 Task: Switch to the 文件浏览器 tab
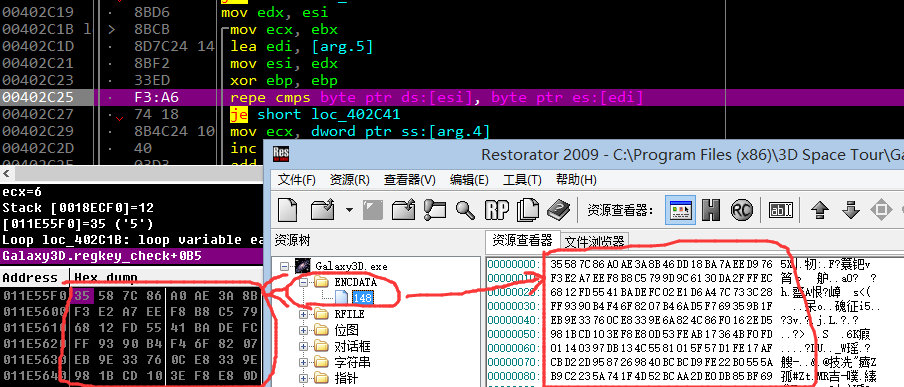pyautogui.click(x=594, y=241)
